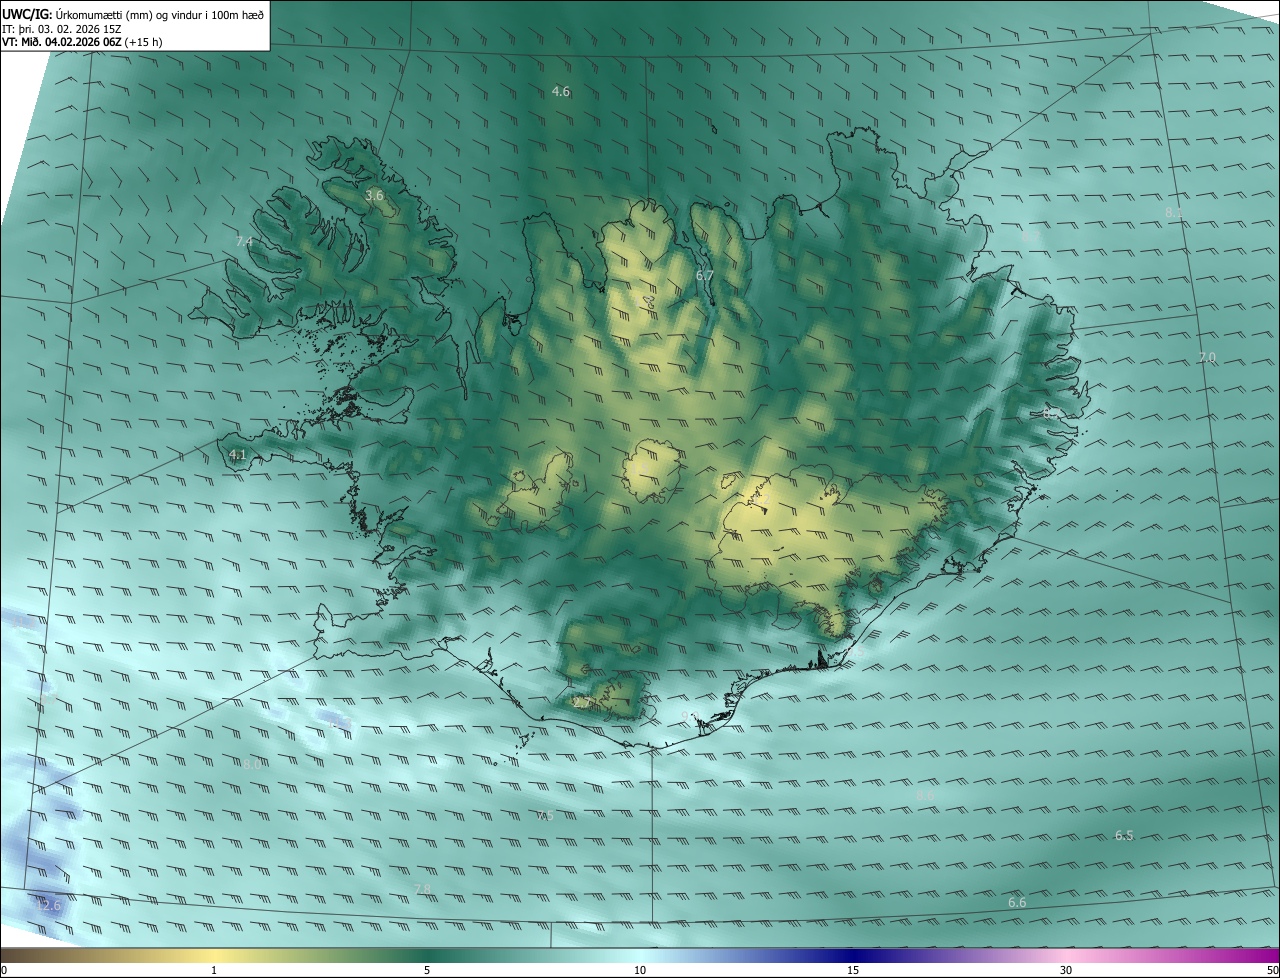
Task: Click the 7.4 value west of Westfjords
Action: click(x=244, y=242)
